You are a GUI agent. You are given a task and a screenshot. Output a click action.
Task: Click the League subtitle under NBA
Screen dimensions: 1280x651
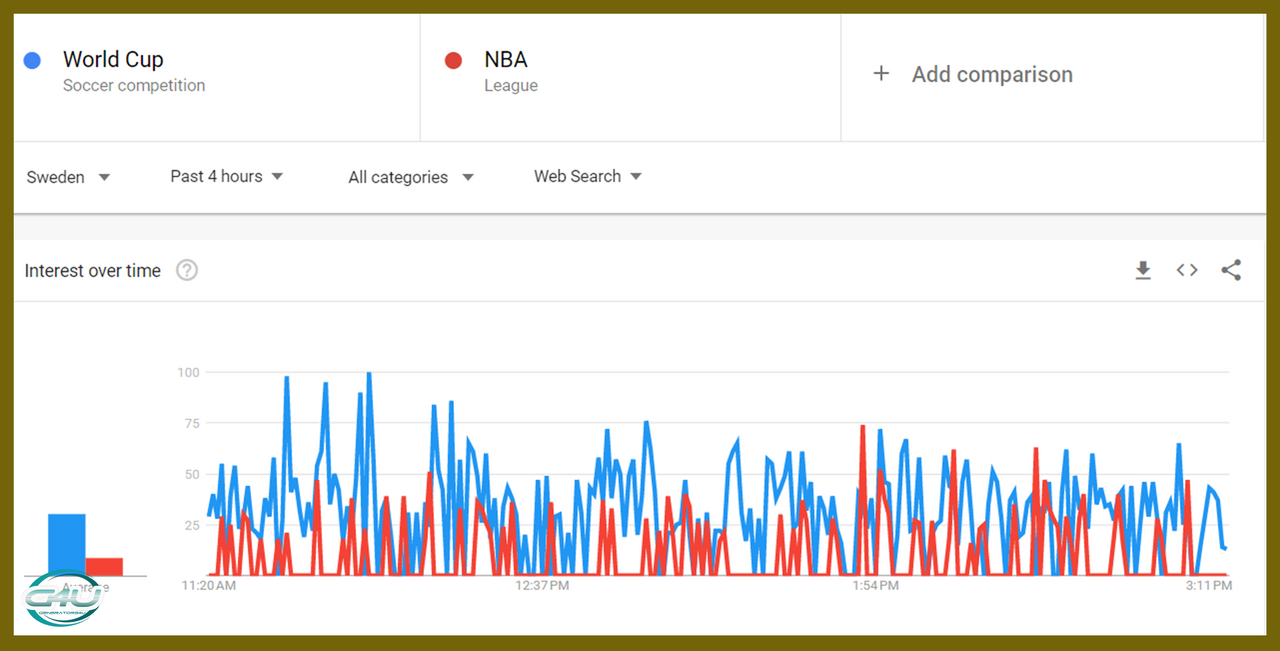(511, 86)
